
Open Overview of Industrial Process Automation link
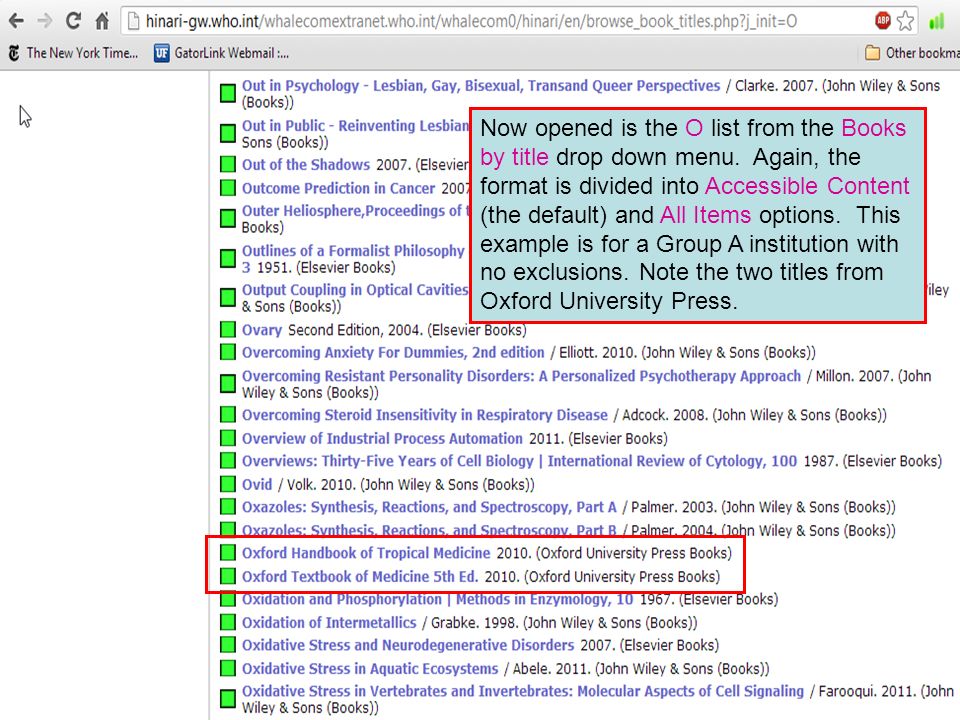point(382,438)
